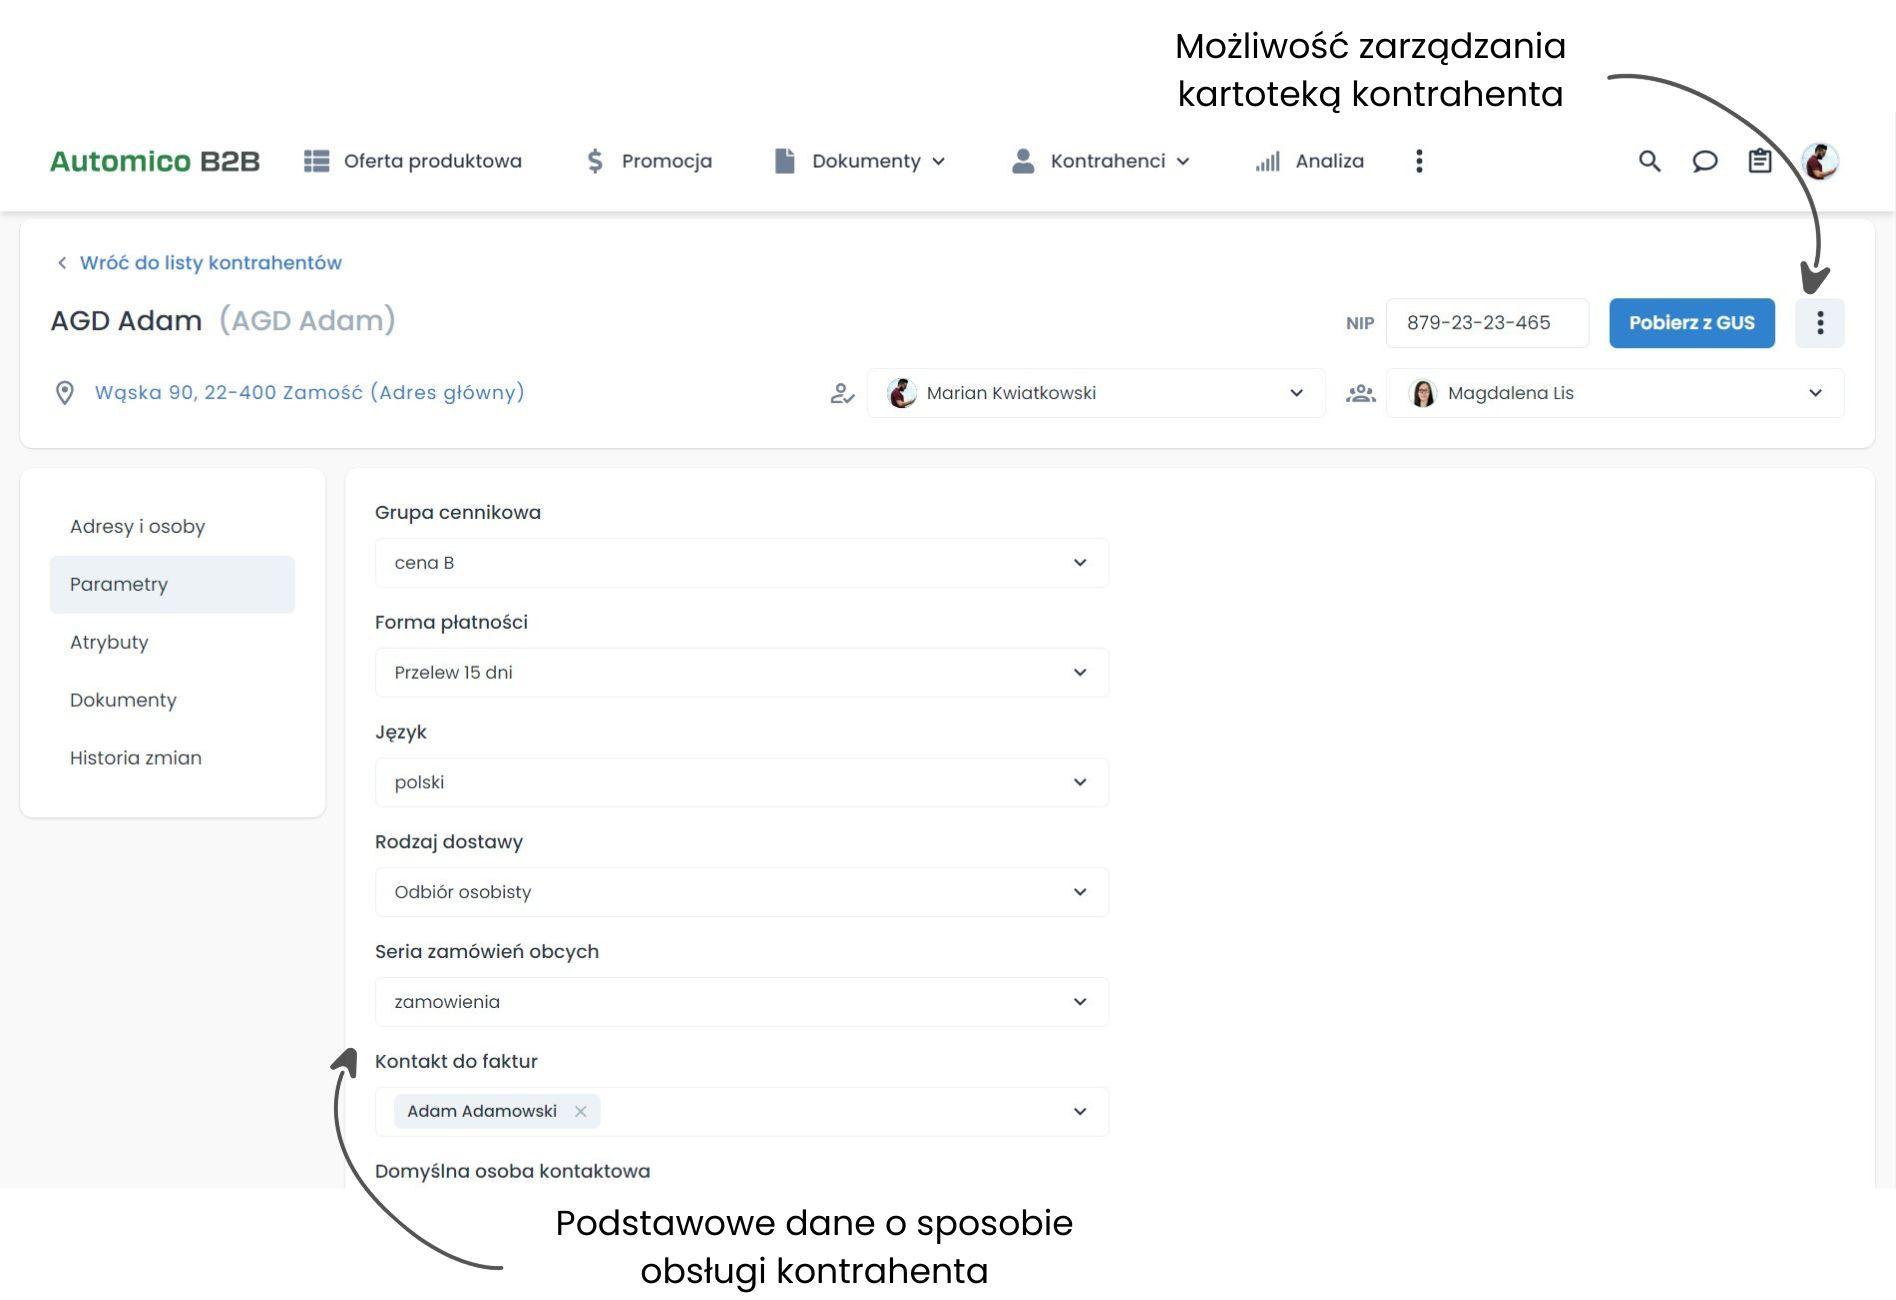Open the chat bubble icon
The height and width of the screenshot is (1300, 1896).
(x=1704, y=161)
